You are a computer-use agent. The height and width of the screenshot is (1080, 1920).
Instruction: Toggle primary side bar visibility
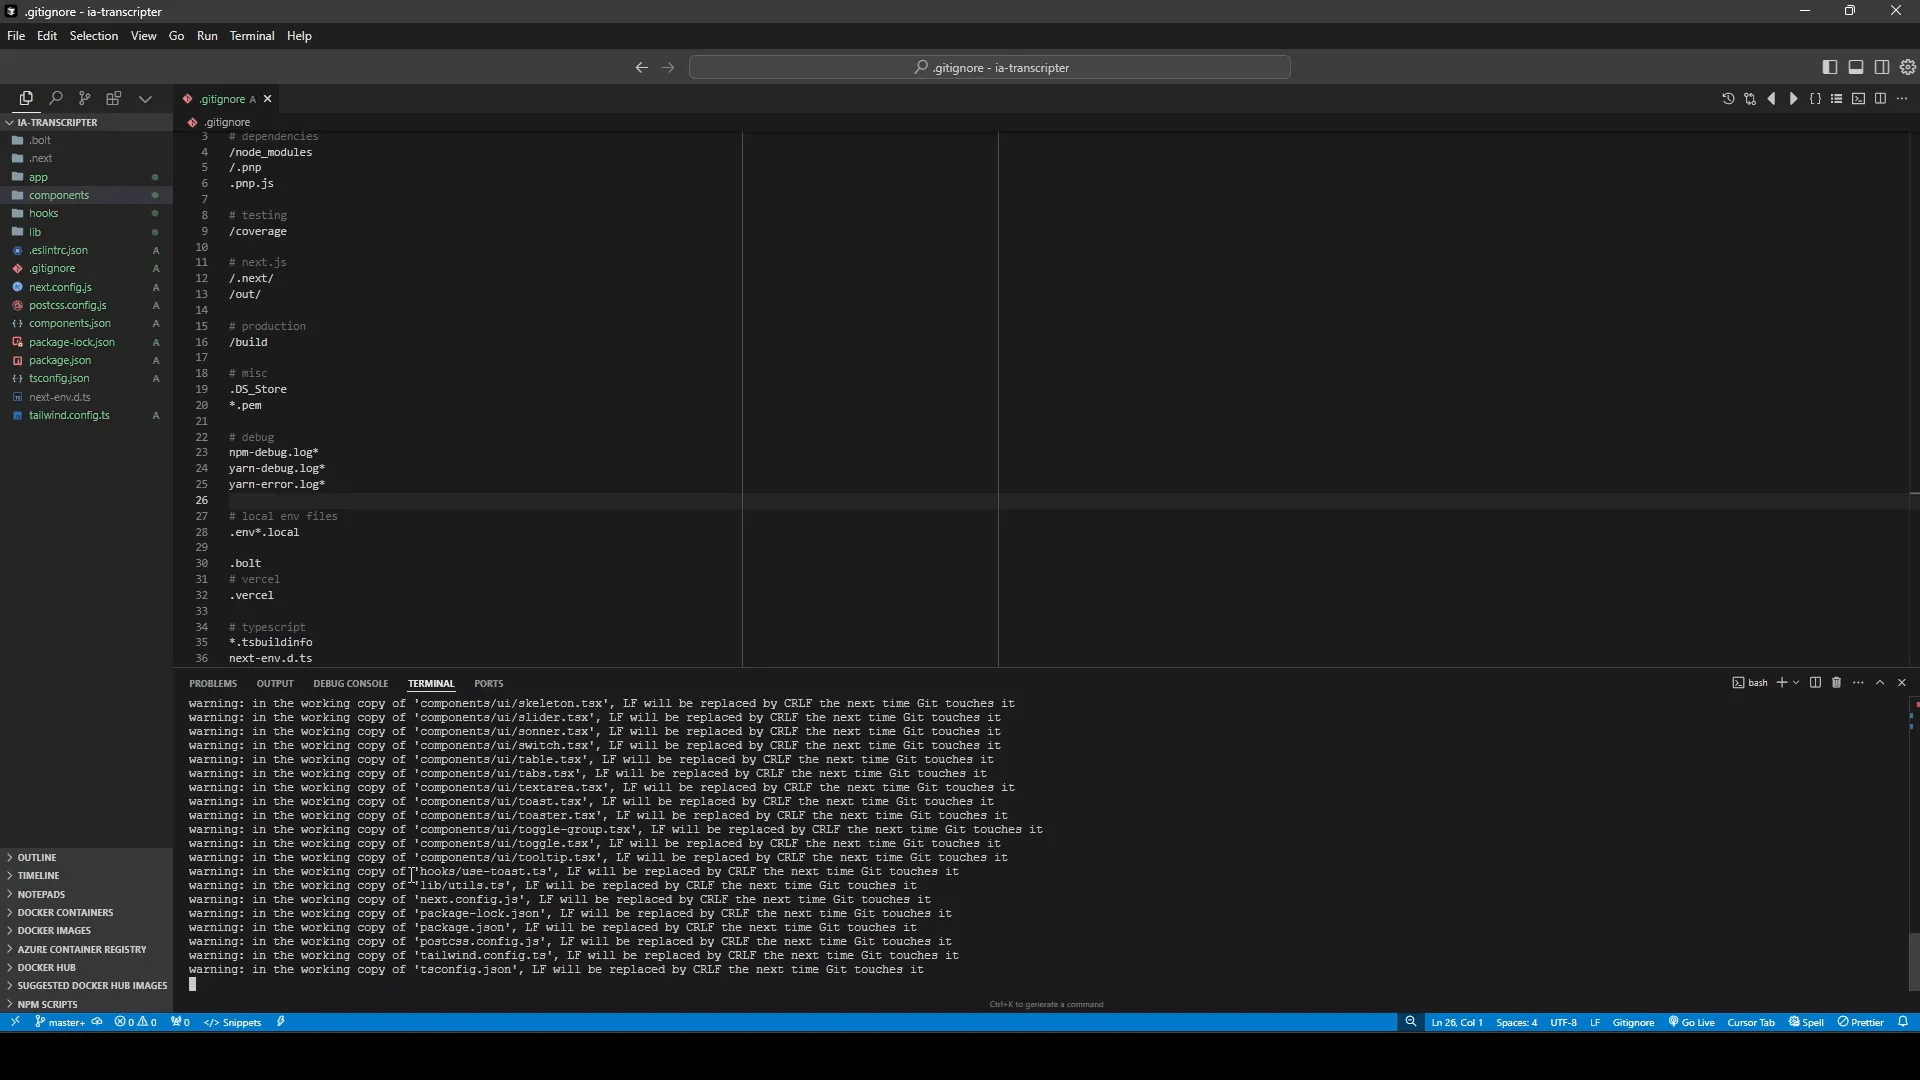pos(1830,67)
